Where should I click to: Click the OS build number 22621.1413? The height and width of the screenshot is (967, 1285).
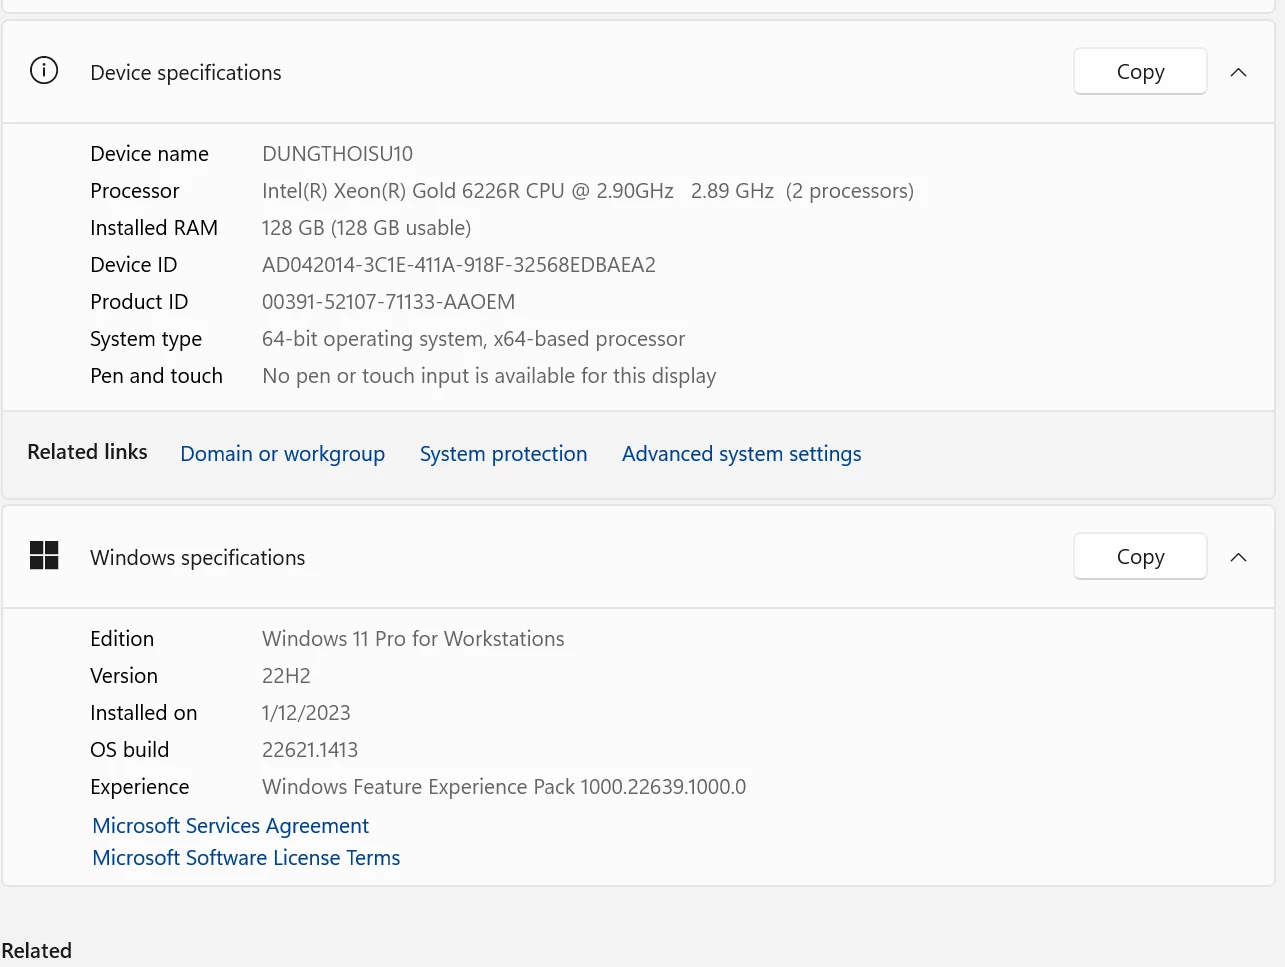(309, 750)
